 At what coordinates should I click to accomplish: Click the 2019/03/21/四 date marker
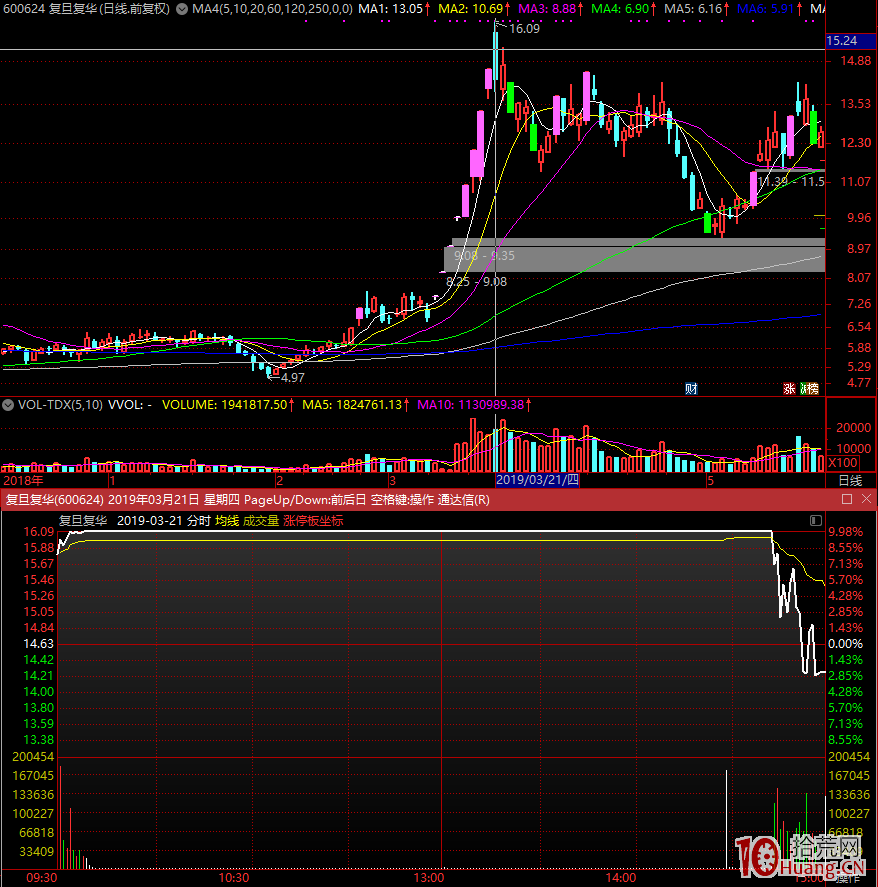537,480
